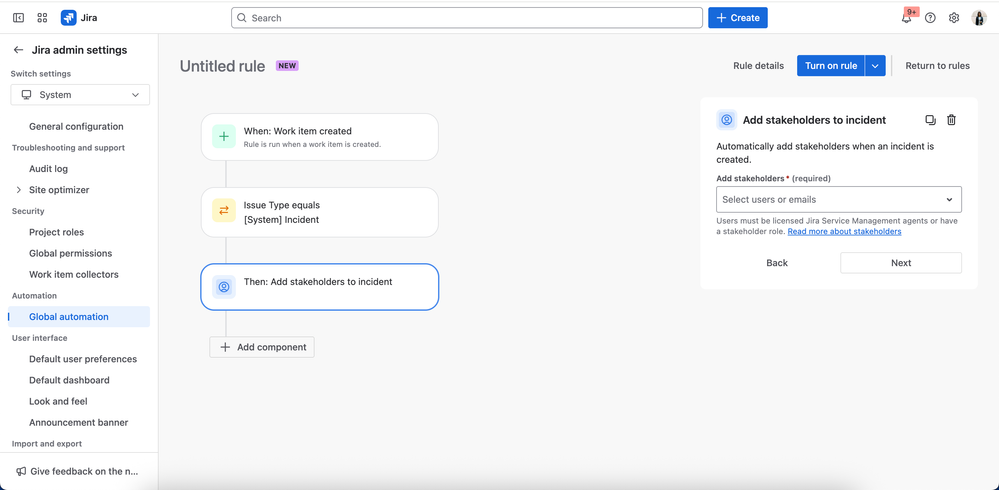
Task: Open the user profile avatar
Action: tap(979, 18)
